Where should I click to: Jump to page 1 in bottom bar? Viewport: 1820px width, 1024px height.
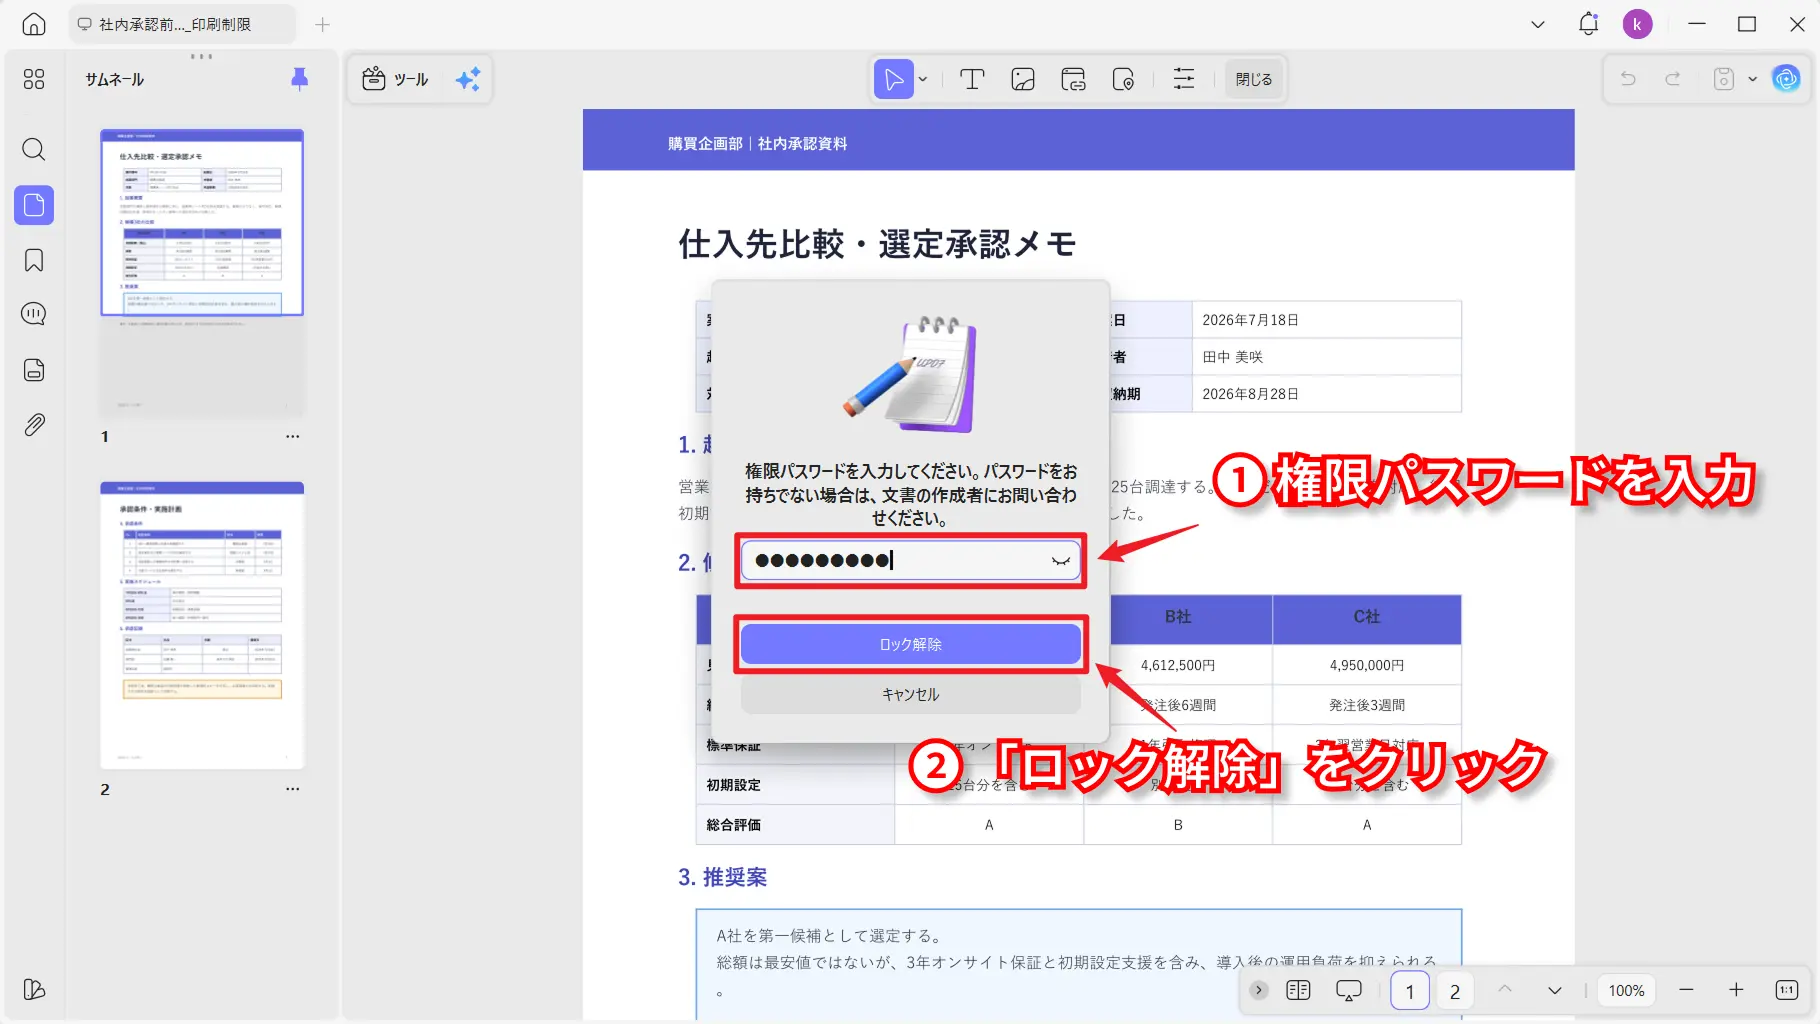(x=1410, y=991)
